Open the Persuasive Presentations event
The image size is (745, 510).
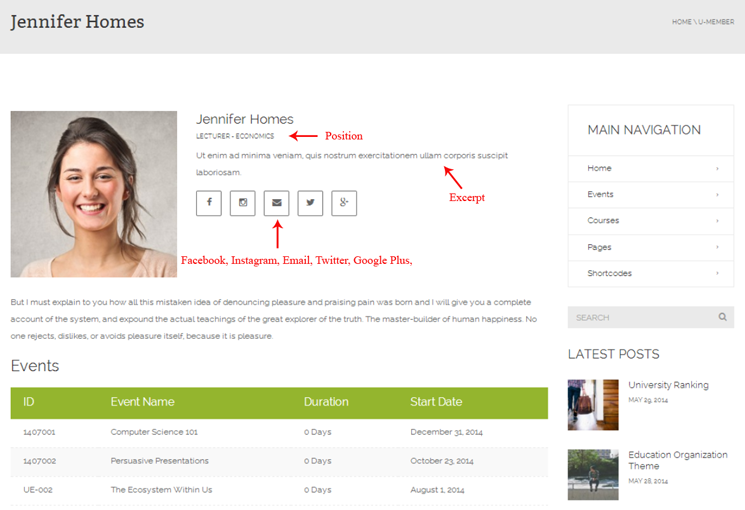pyautogui.click(x=159, y=461)
